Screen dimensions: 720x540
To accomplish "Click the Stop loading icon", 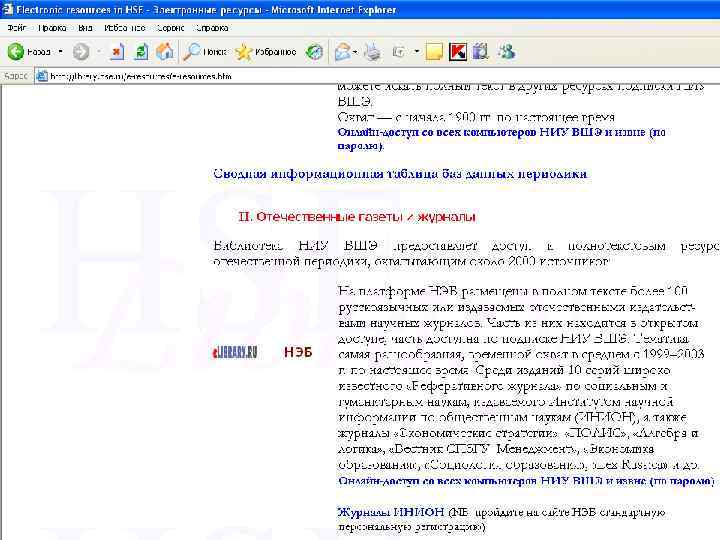I will [x=117, y=52].
